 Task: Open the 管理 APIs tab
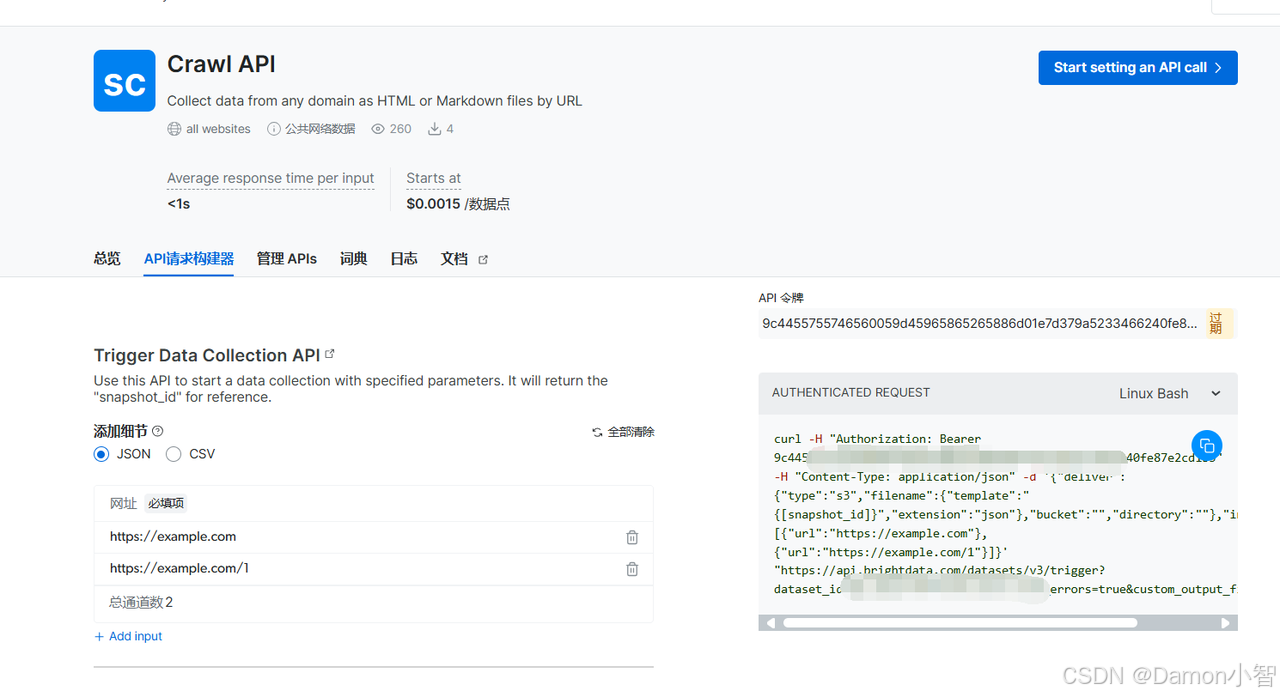tap(287, 258)
